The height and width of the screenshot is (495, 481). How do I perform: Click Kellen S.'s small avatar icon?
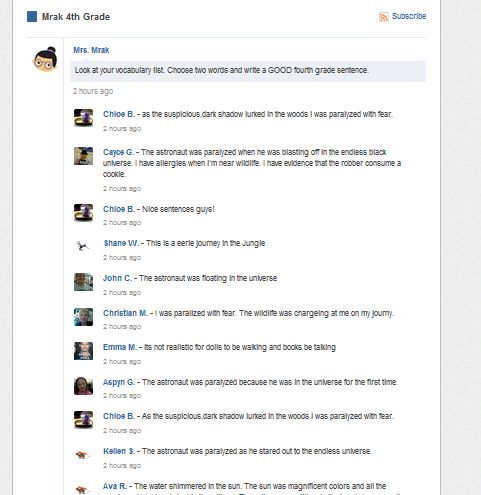(83, 455)
